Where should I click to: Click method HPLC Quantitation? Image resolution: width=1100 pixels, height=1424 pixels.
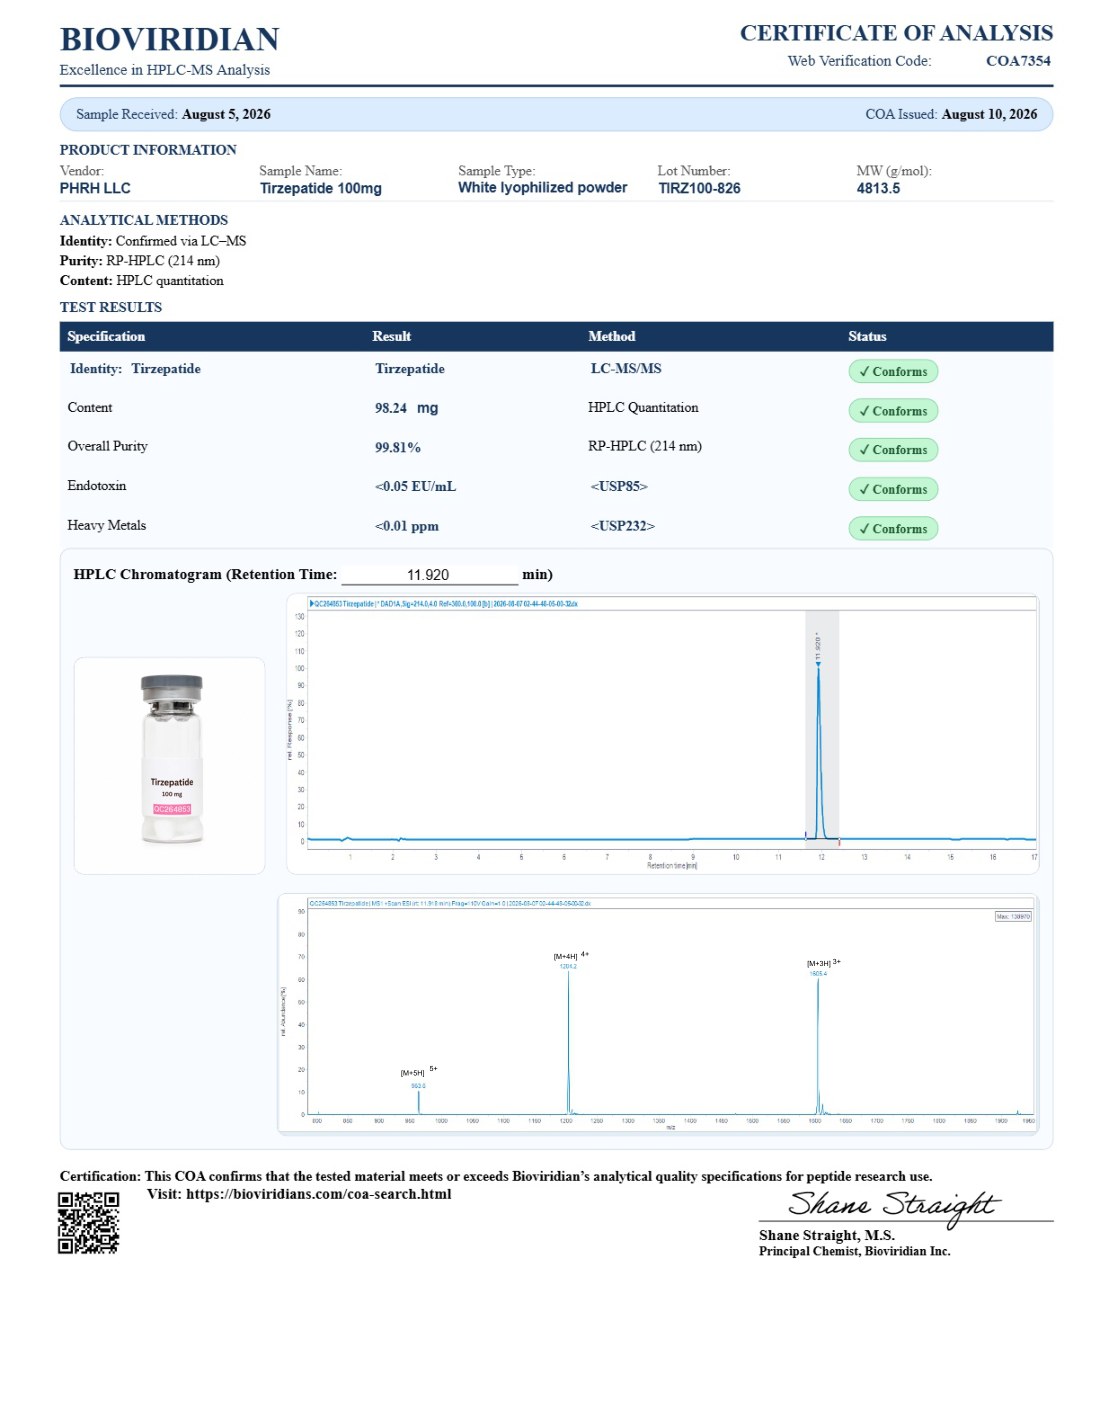pos(643,407)
